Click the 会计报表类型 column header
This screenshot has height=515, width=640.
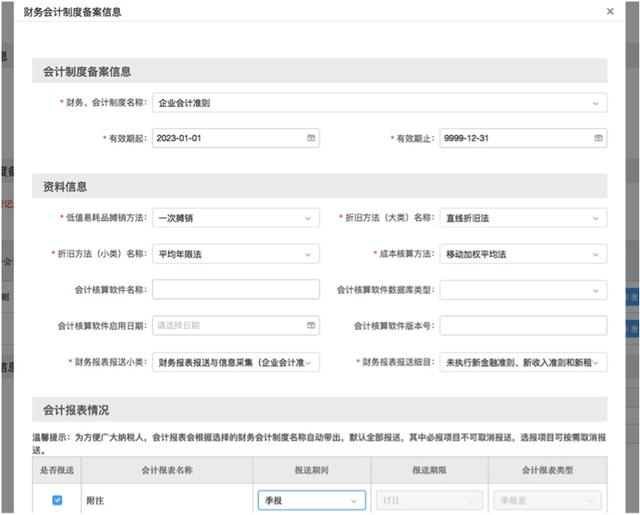(x=547, y=470)
